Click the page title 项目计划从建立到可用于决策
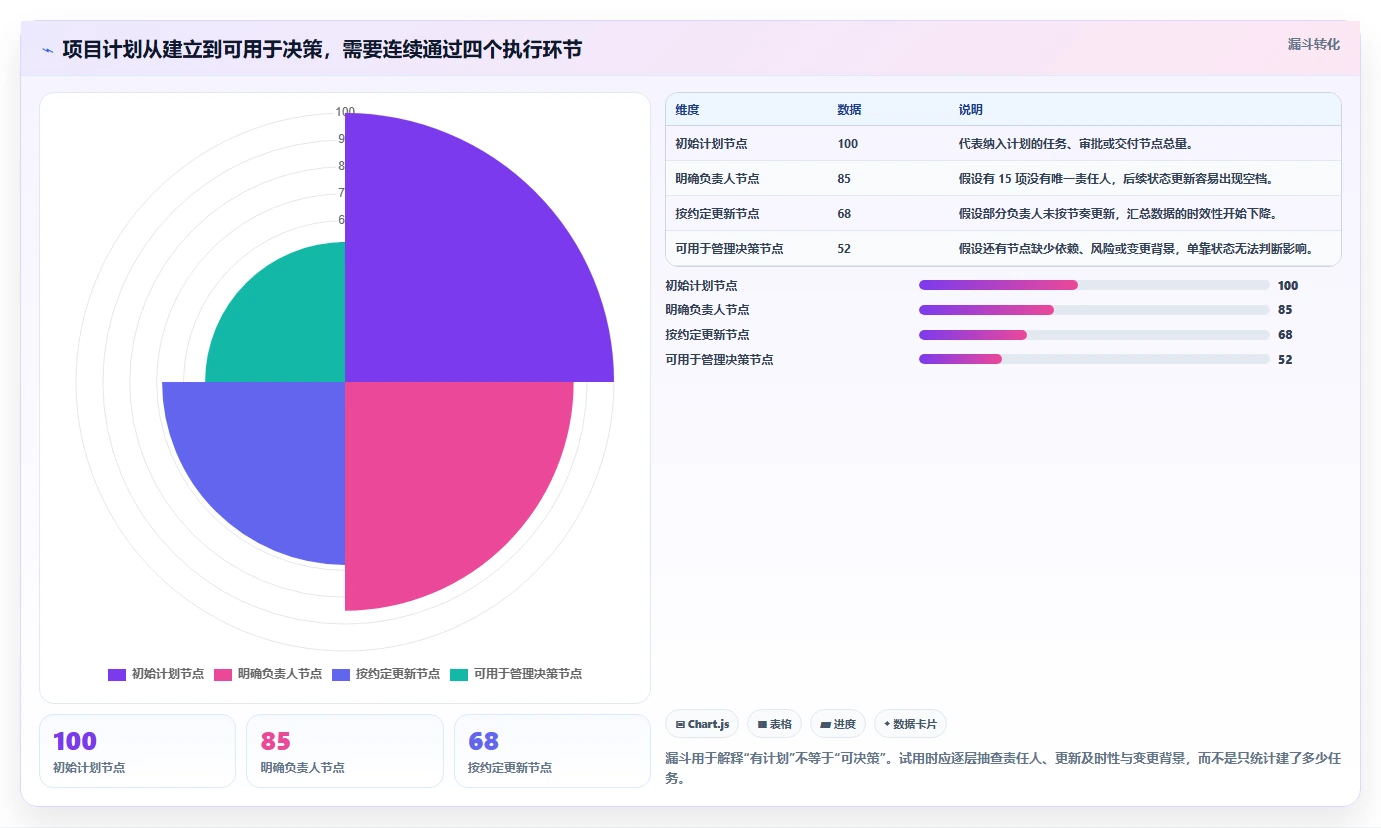The image size is (1381, 828). pos(322,50)
